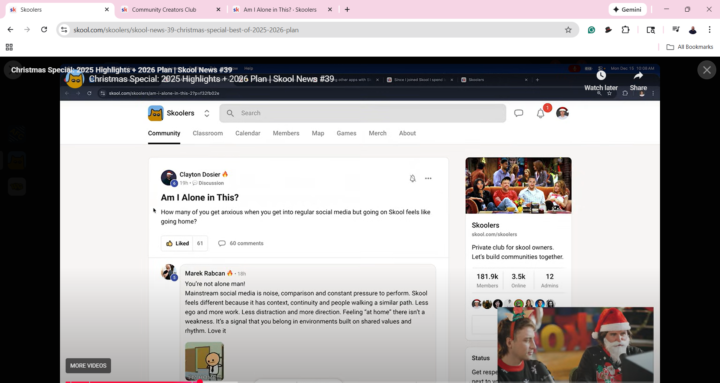
Task: Click the red video progress scrubber
Action: (200, 381)
